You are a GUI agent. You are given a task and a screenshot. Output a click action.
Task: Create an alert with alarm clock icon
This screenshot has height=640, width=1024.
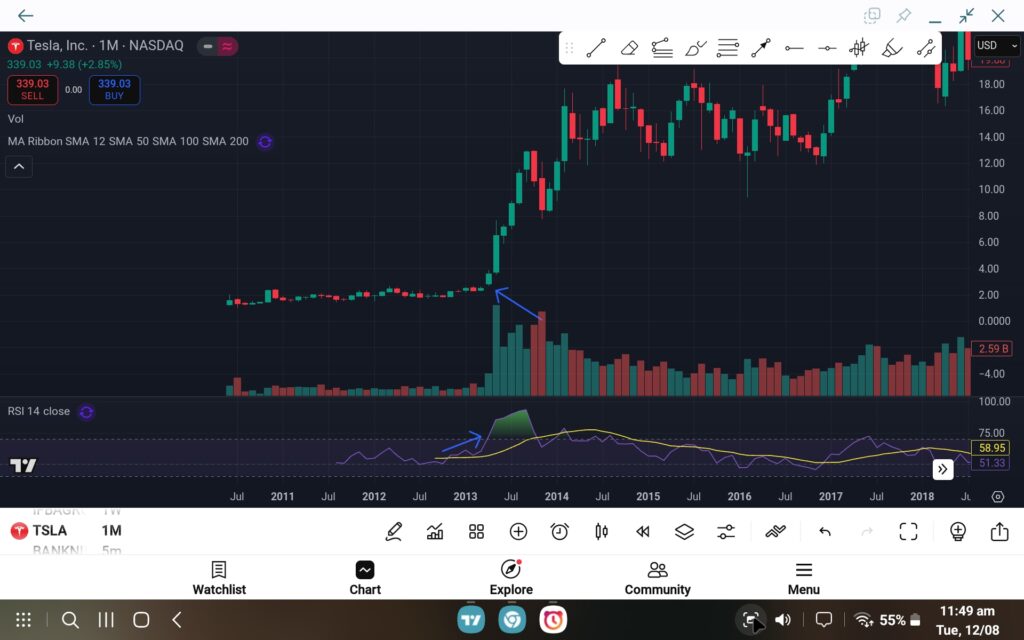pos(560,532)
